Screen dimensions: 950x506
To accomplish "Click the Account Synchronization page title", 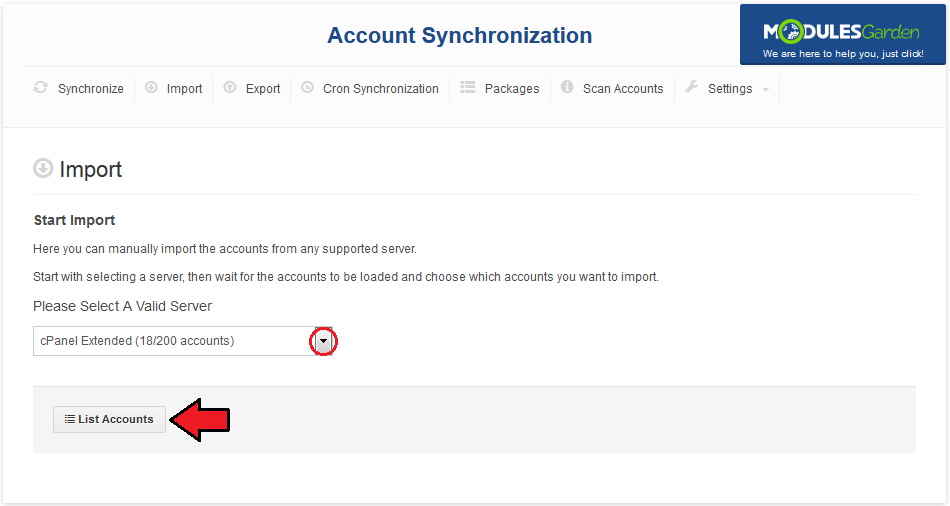I will tap(459, 35).
